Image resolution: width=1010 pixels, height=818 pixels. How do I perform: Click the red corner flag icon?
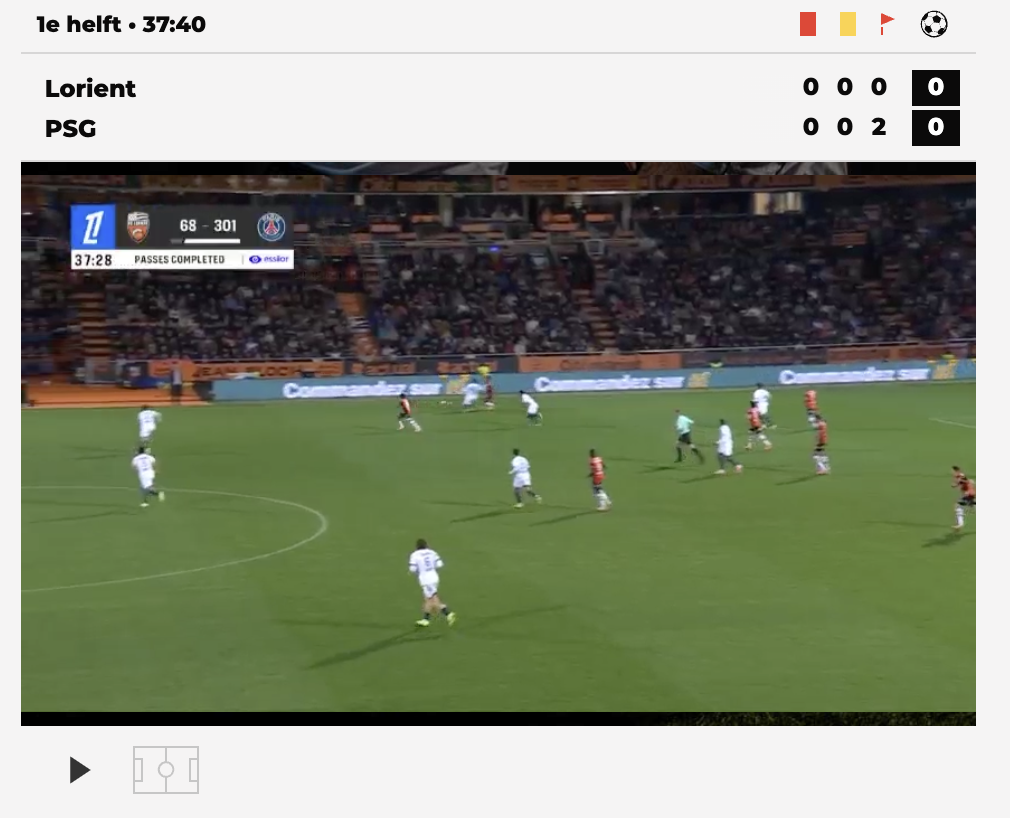coord(888,24)
